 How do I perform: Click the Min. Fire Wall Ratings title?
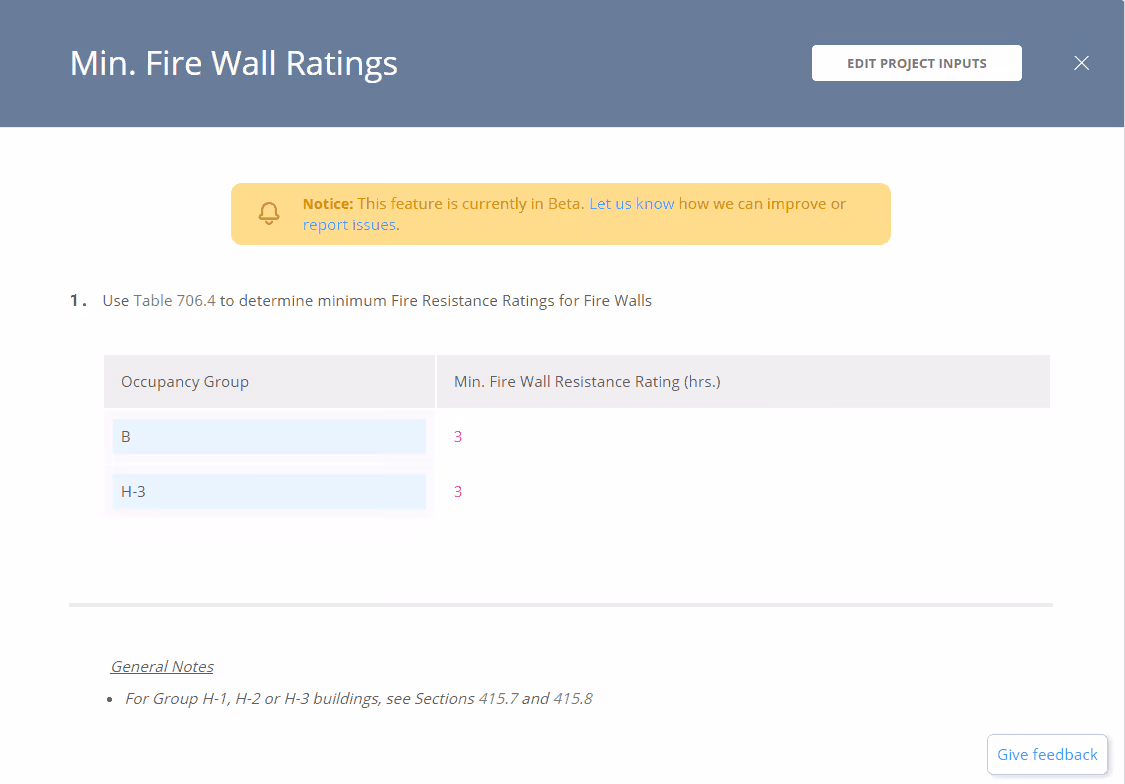coord(233,64)
